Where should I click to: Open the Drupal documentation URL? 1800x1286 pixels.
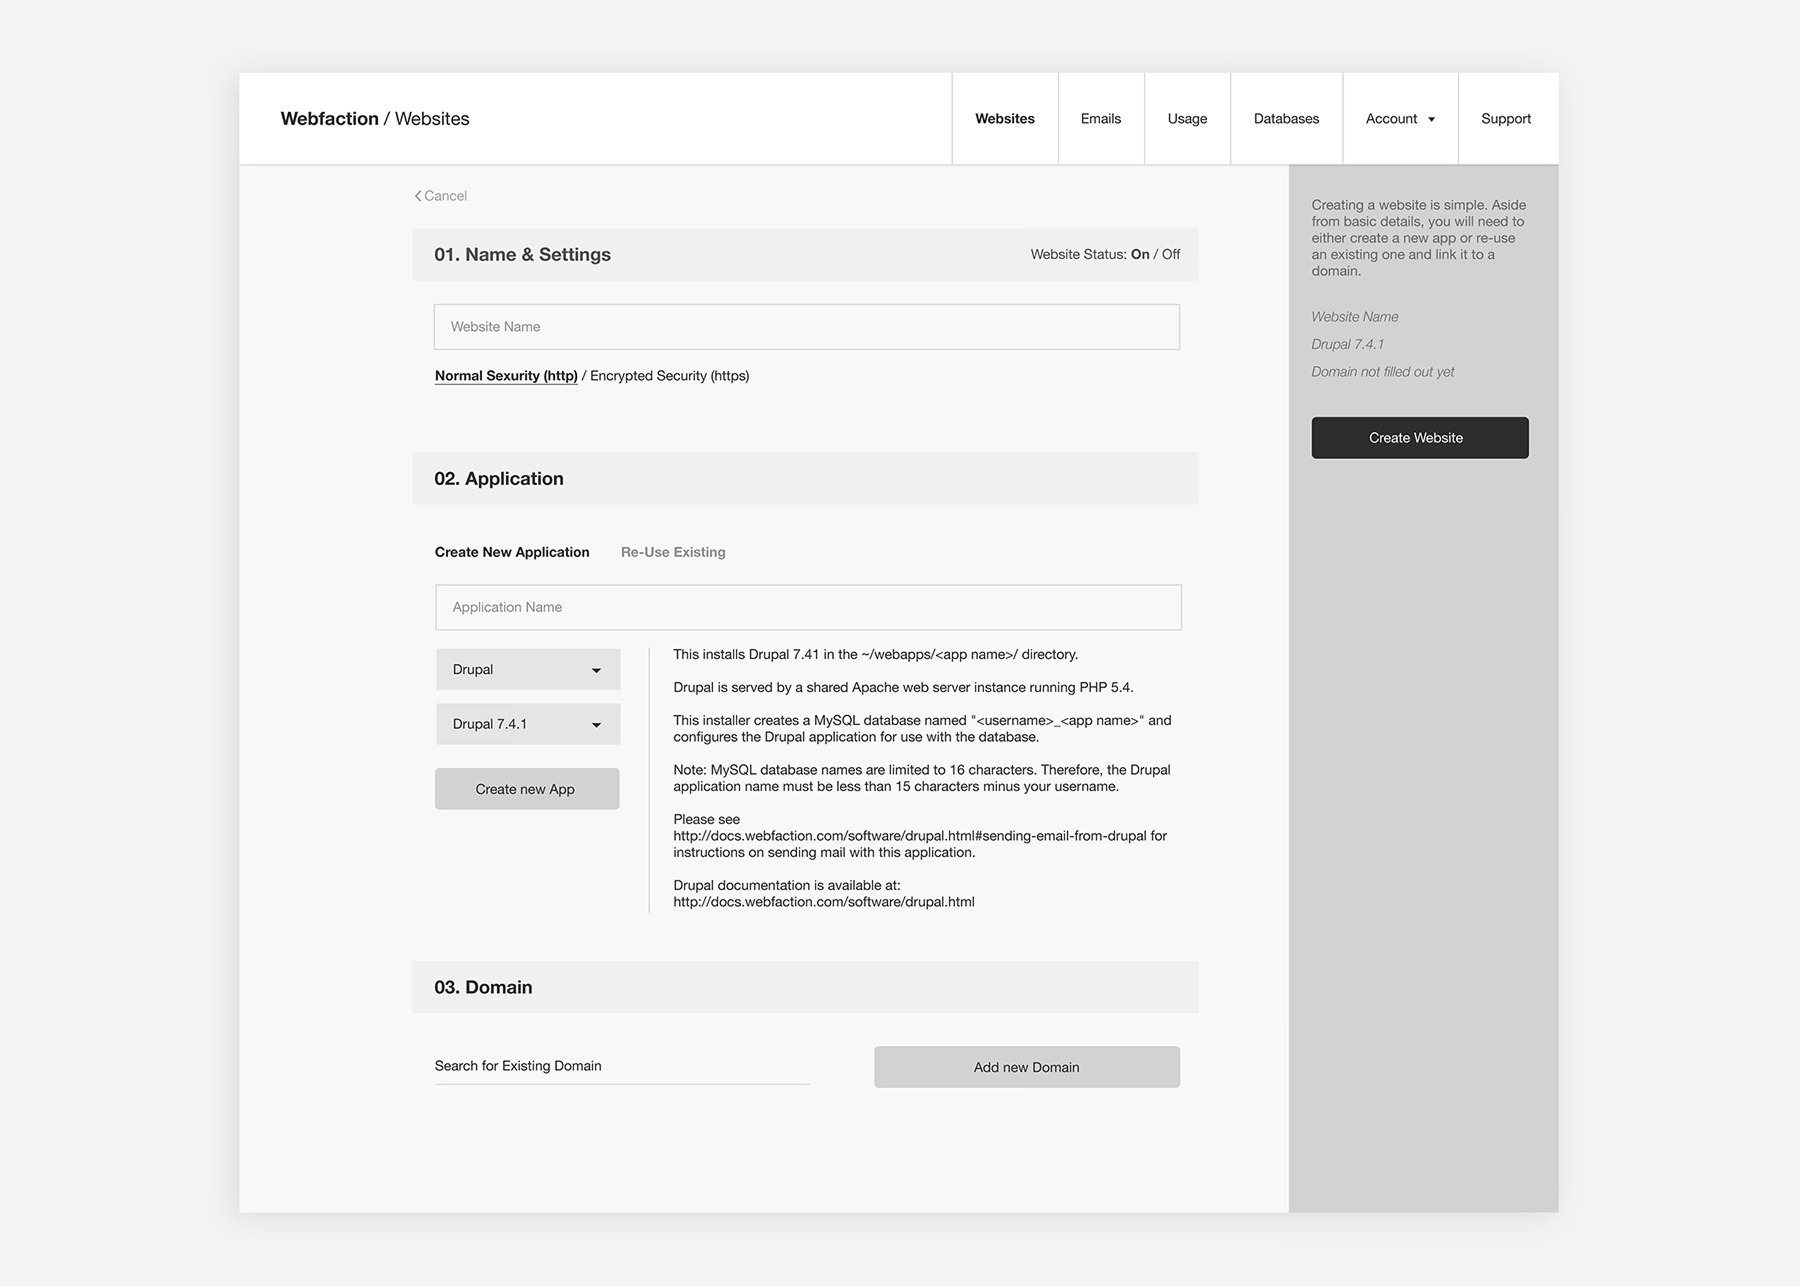pyautogui.click(x=824, y=902)
